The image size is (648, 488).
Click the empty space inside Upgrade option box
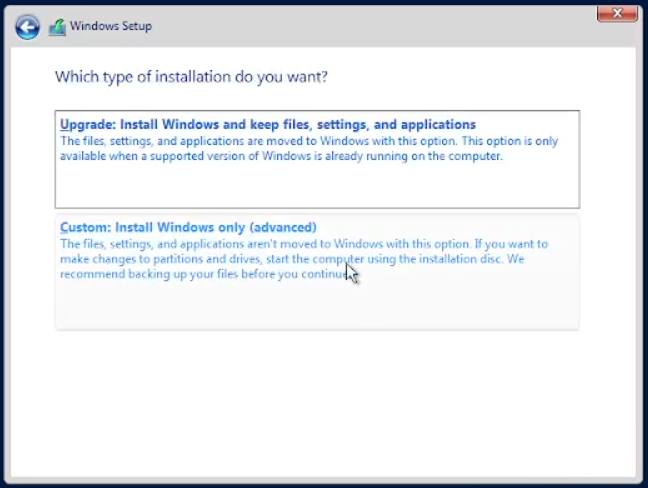pyautogui.click(x=316, y=188)
